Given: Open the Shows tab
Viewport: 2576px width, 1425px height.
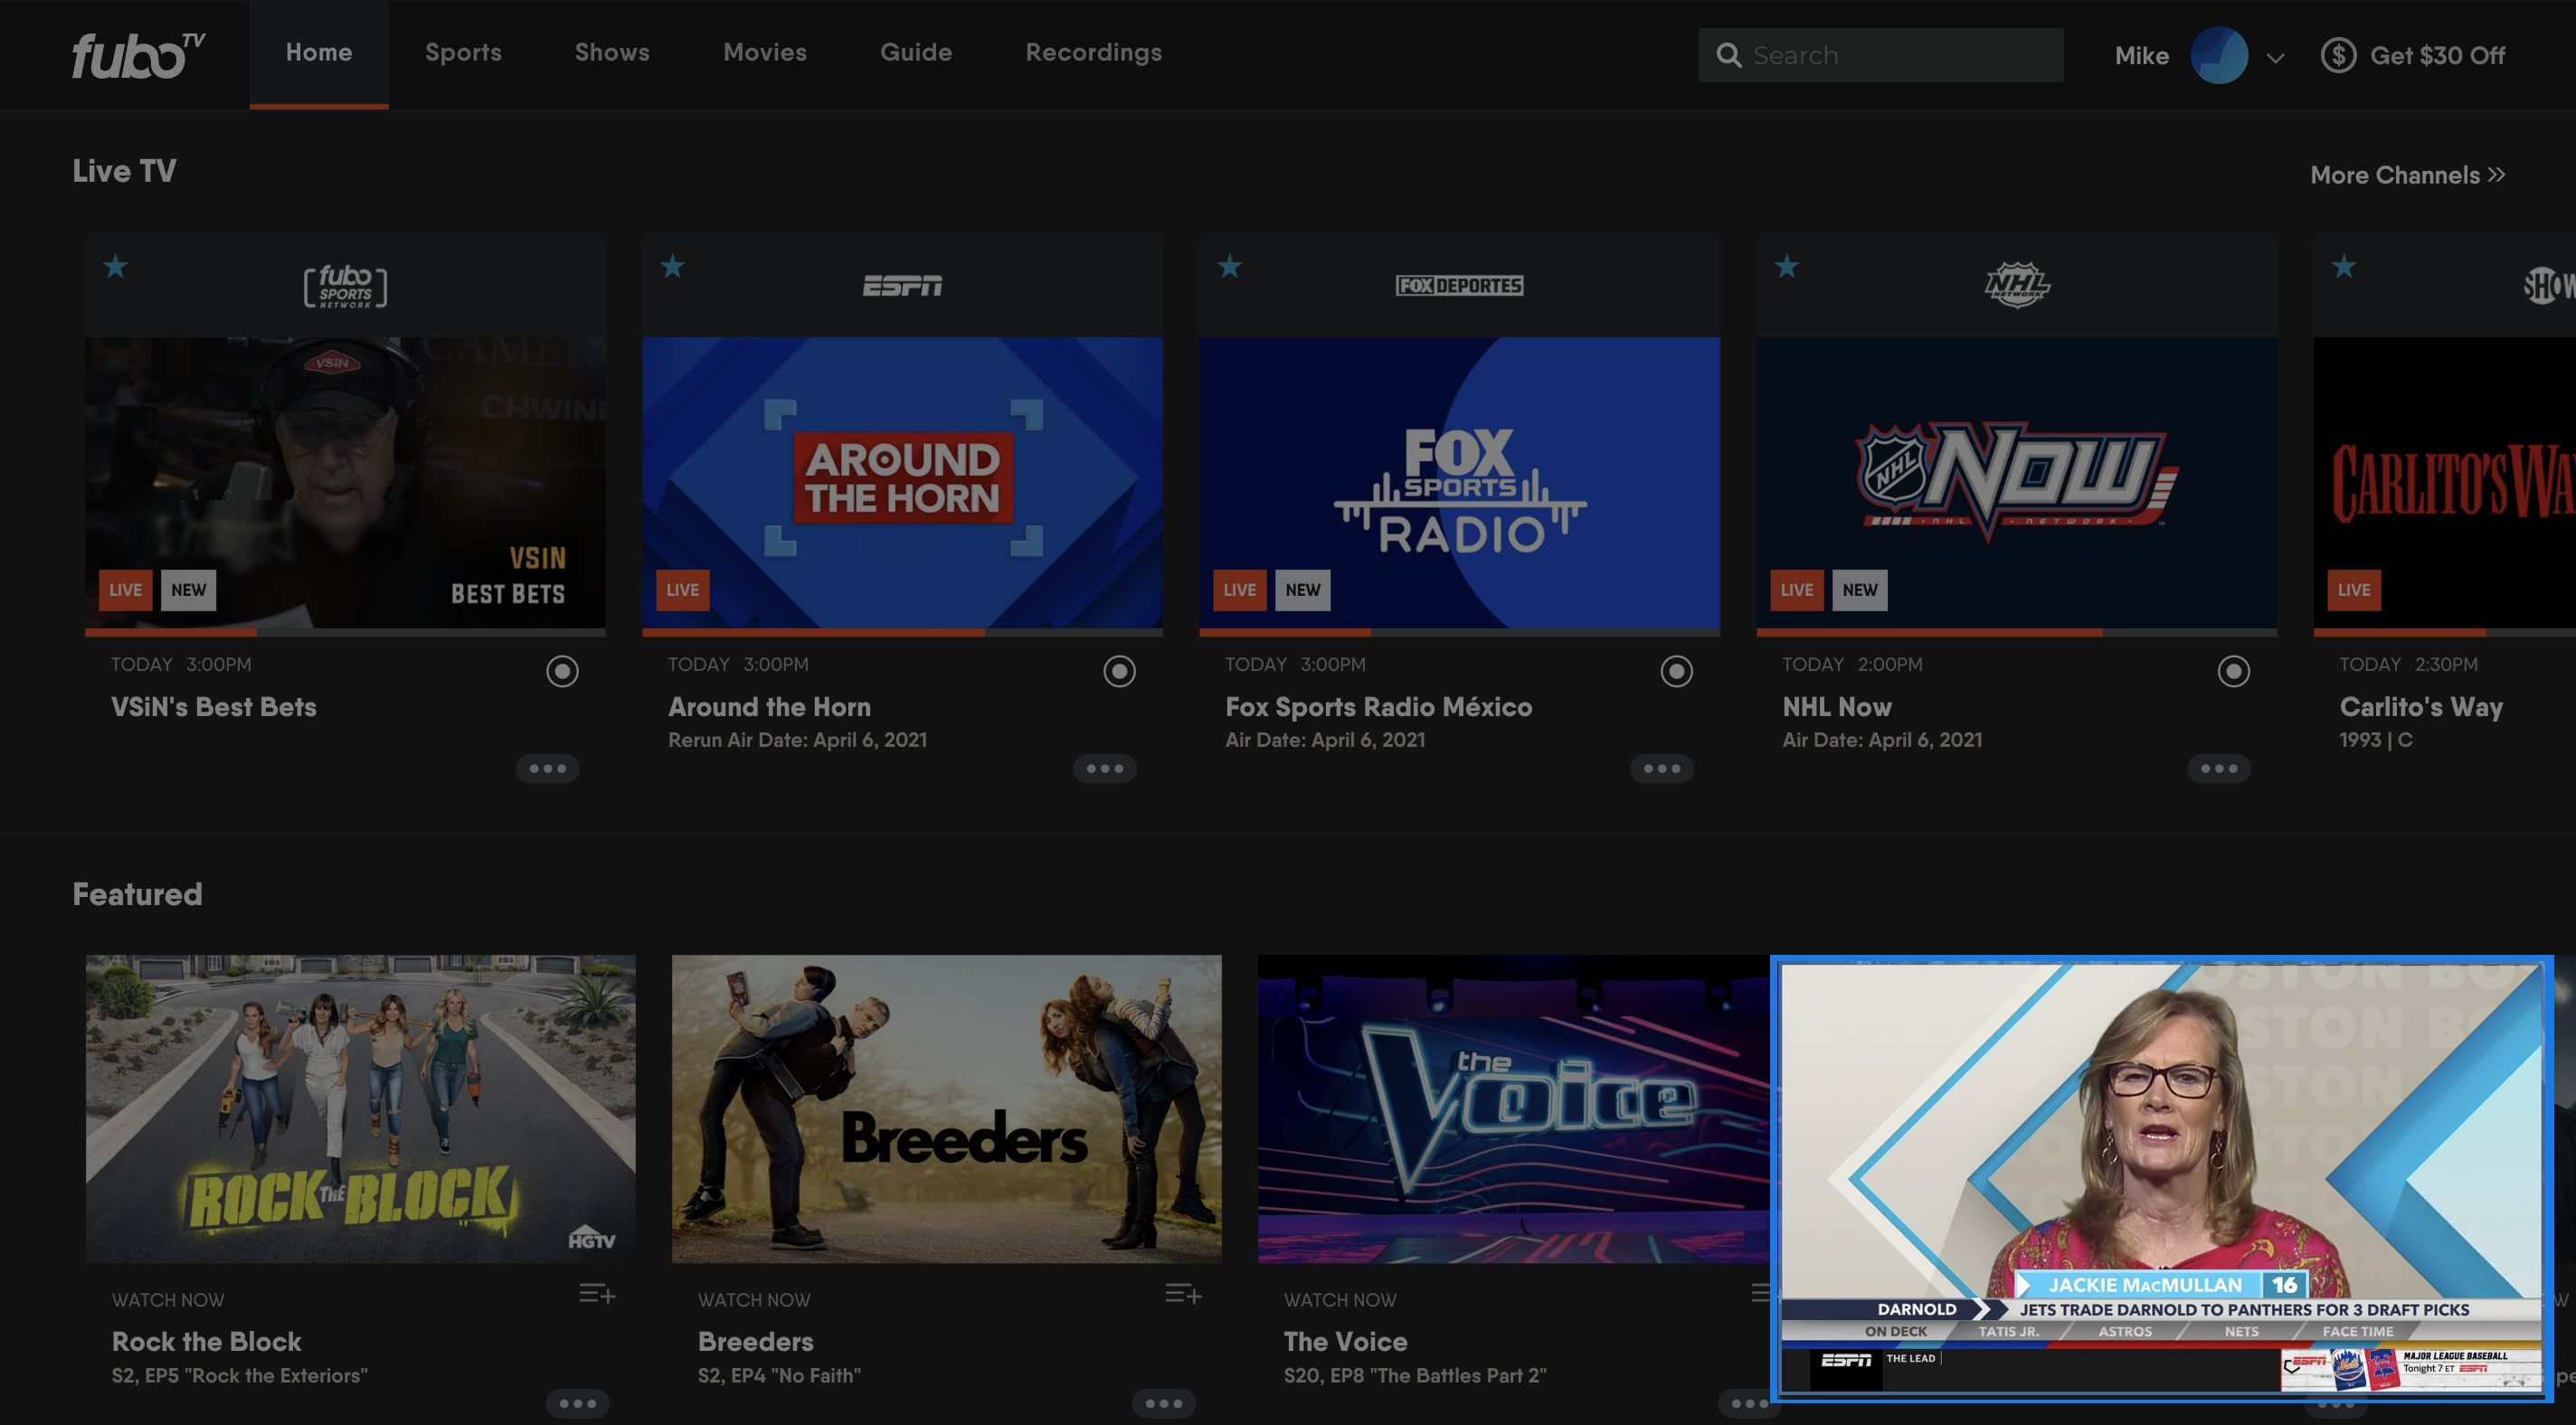Looking at the screenshot, I should click(x=612, y=53).
